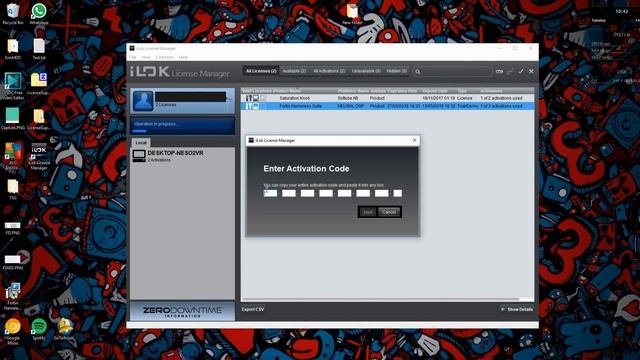Open the Help menu
Viewport: 640px width, 360px height.
(x=183, y=58)
